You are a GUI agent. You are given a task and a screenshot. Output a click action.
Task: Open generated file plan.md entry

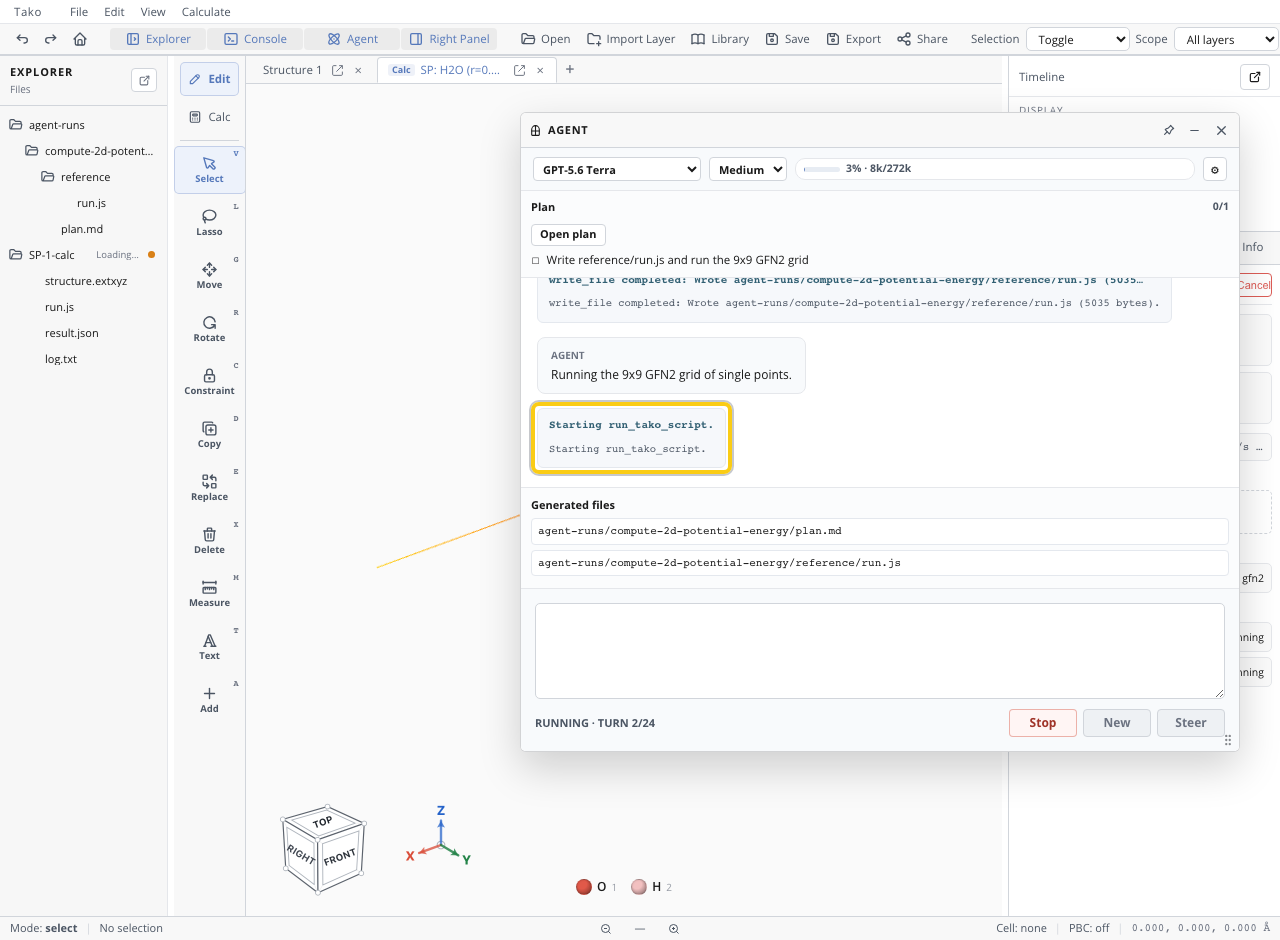click(880, 531)
